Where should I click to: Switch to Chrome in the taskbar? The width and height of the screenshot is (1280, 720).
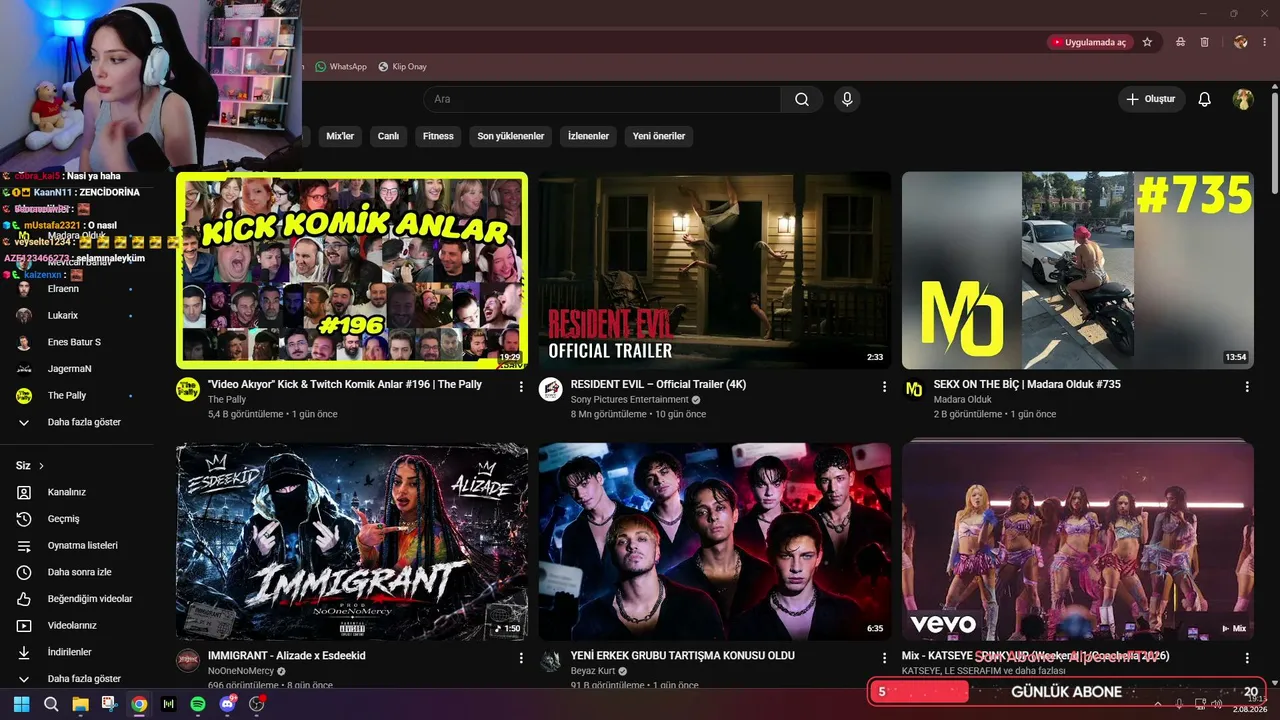tap(139, 704)
